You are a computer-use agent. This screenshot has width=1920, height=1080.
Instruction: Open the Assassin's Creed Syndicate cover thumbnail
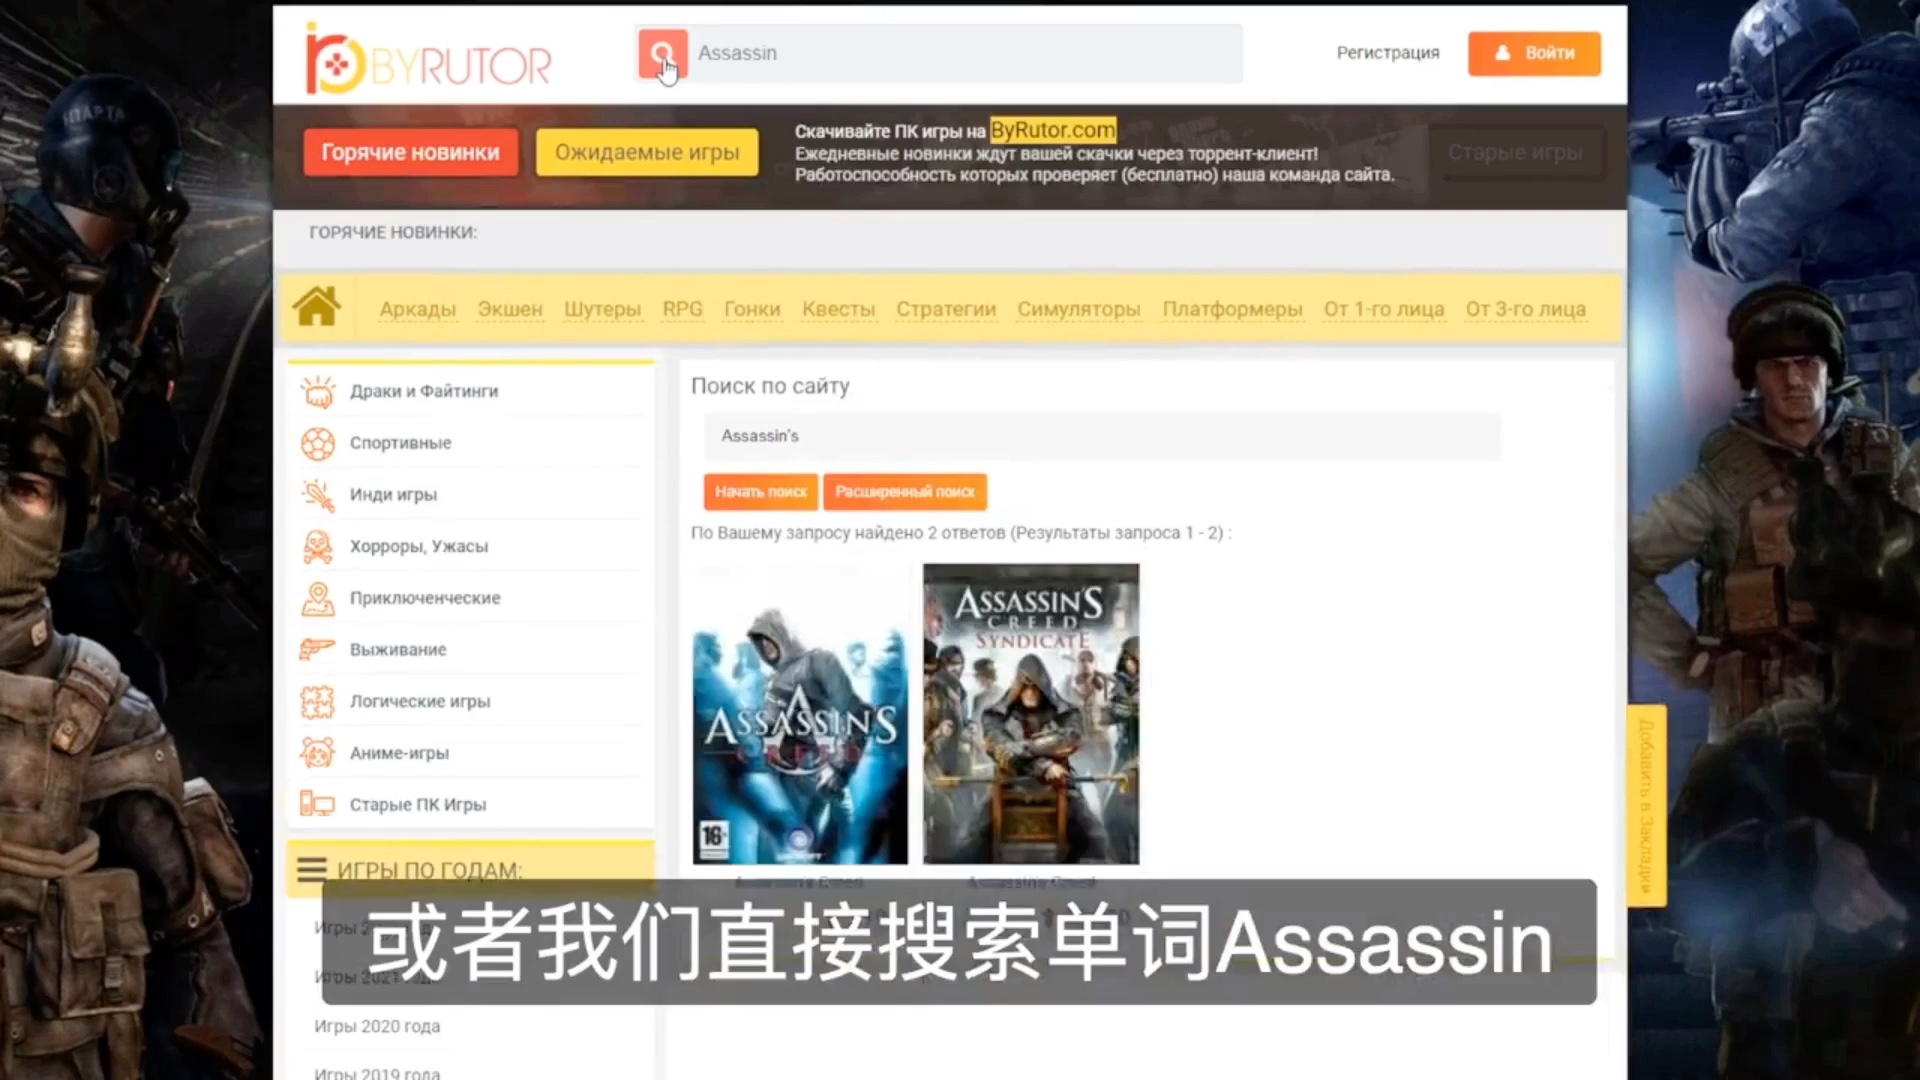point(1031,714)
